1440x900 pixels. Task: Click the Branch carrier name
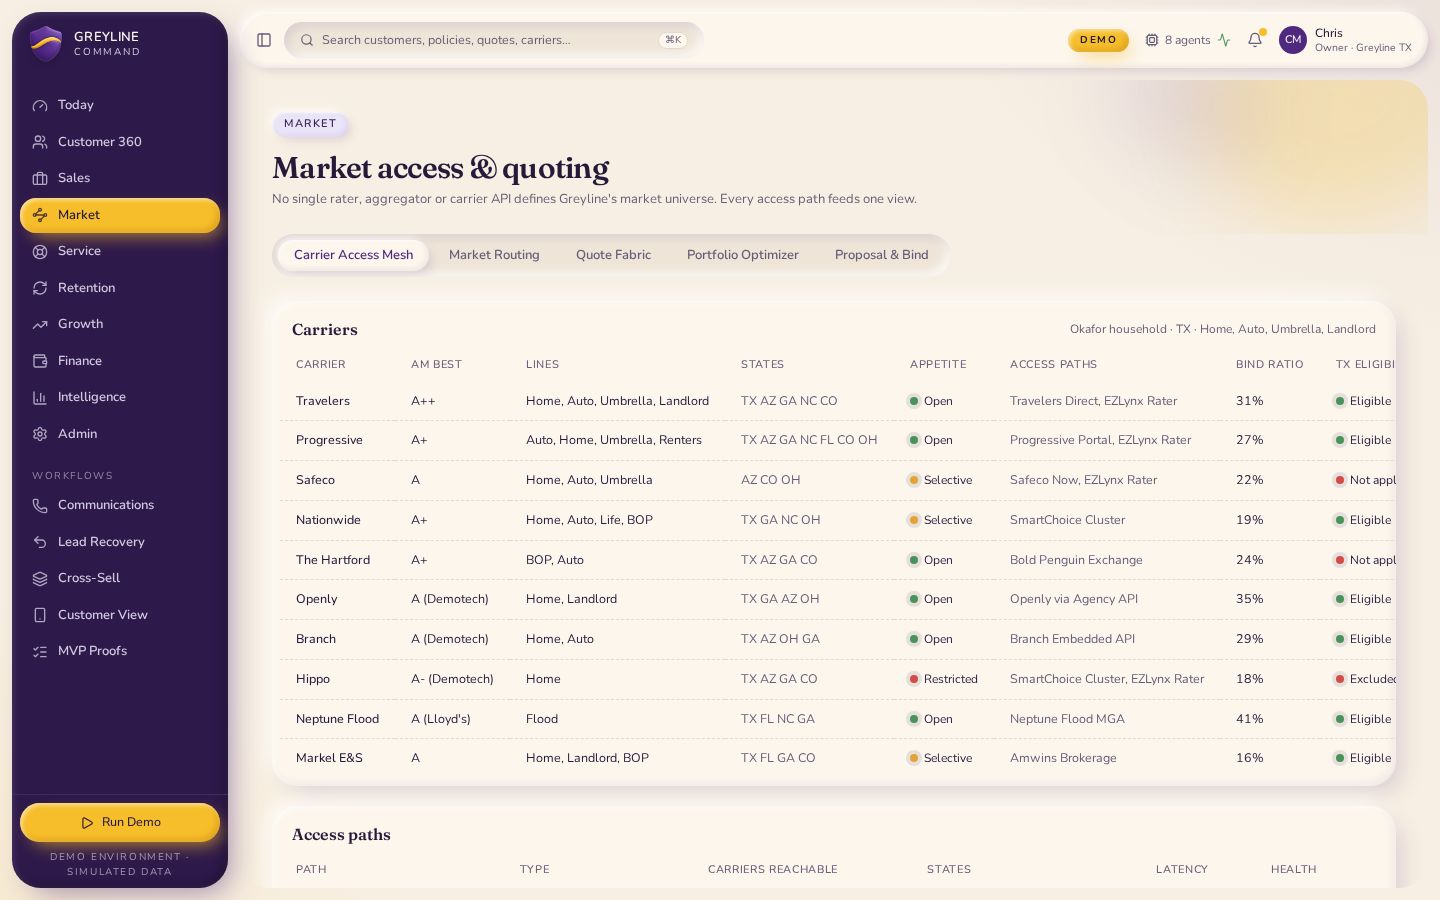[x=316, y=639]
